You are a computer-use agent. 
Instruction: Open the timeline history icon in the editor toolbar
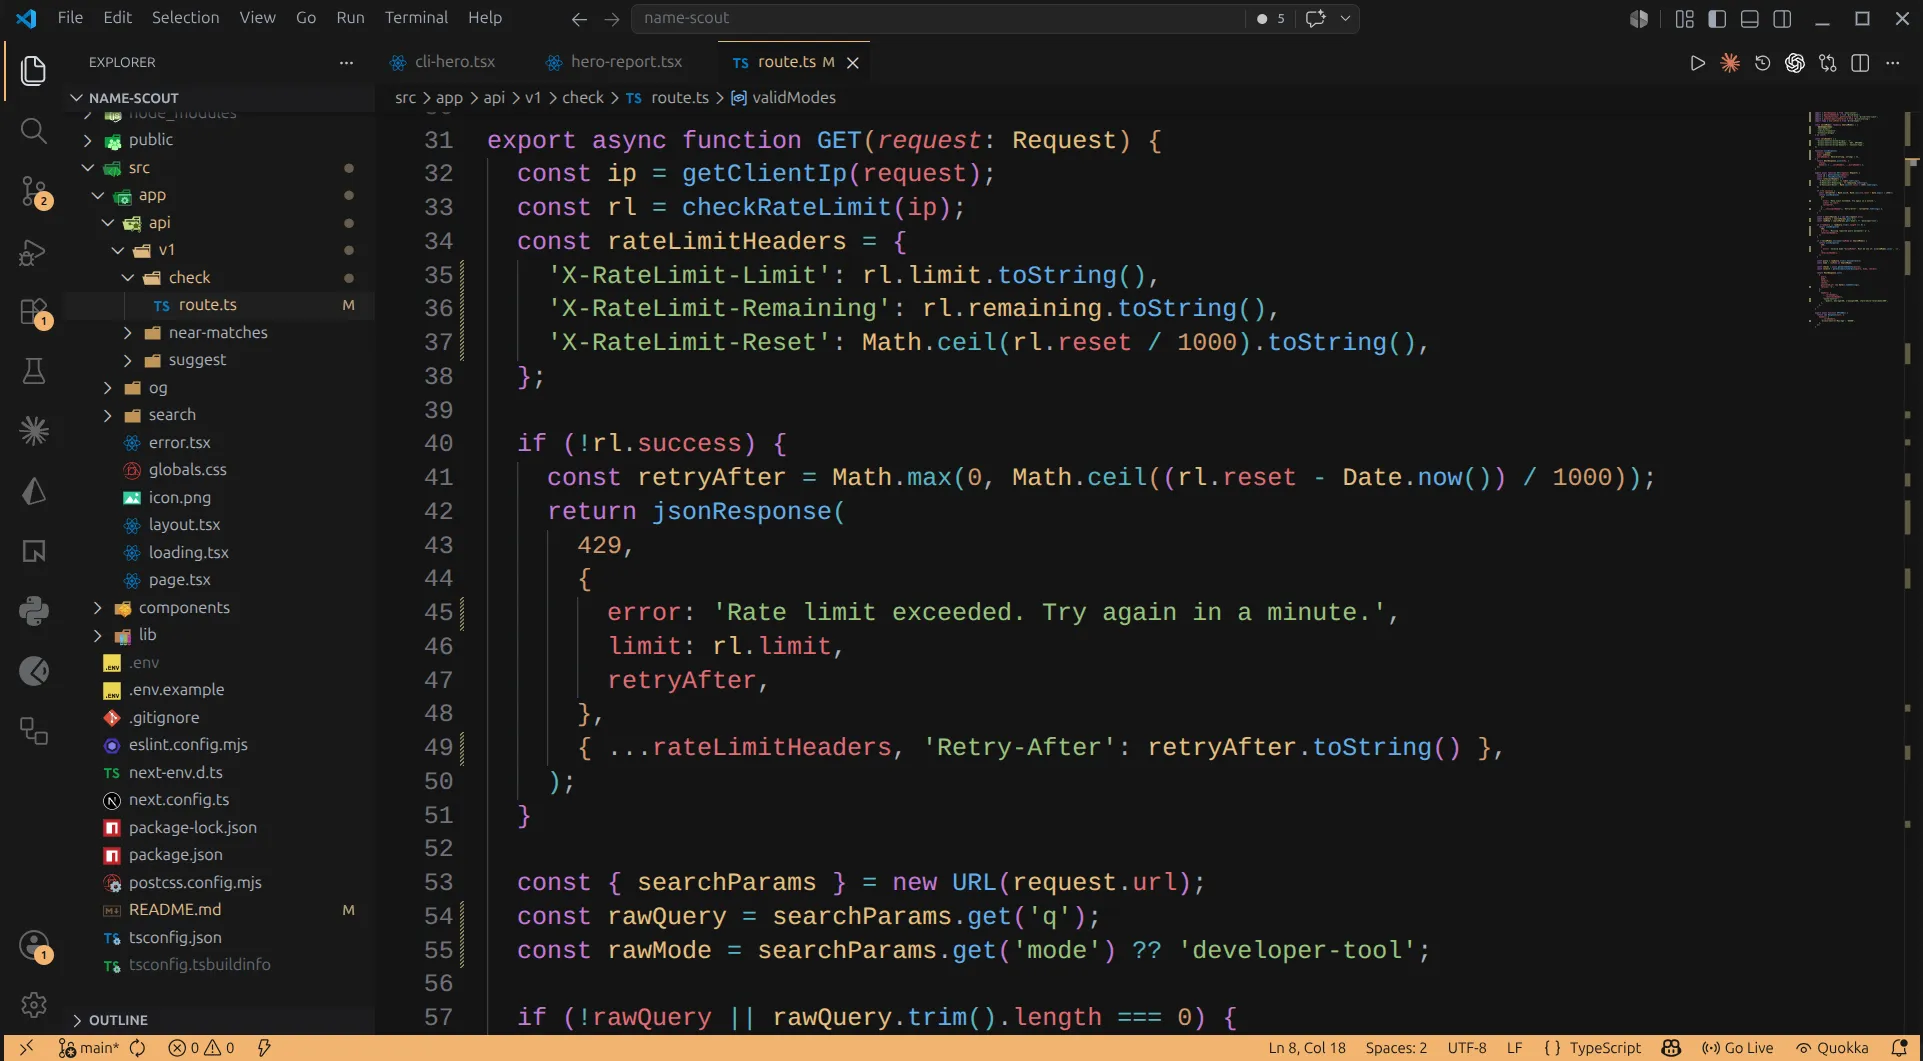(1762, 63)
